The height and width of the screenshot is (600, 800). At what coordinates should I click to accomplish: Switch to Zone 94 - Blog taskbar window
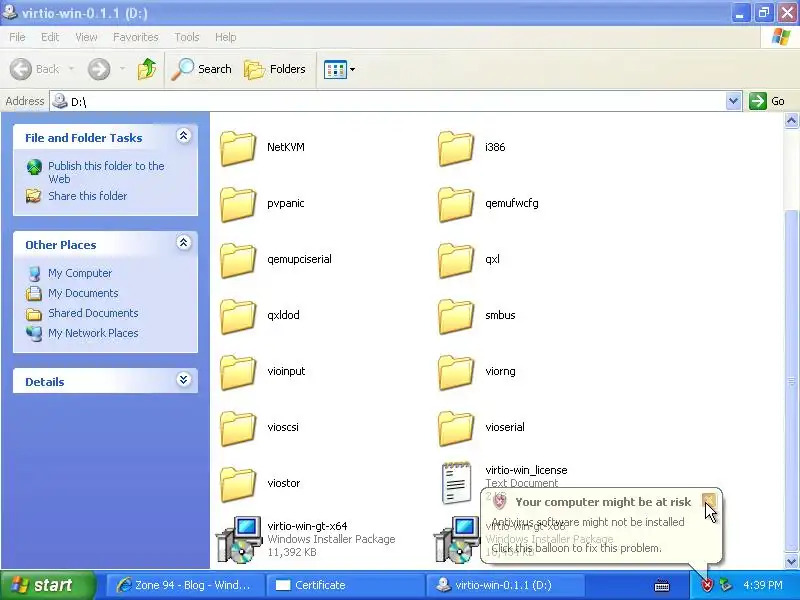[x=185, y=585]
